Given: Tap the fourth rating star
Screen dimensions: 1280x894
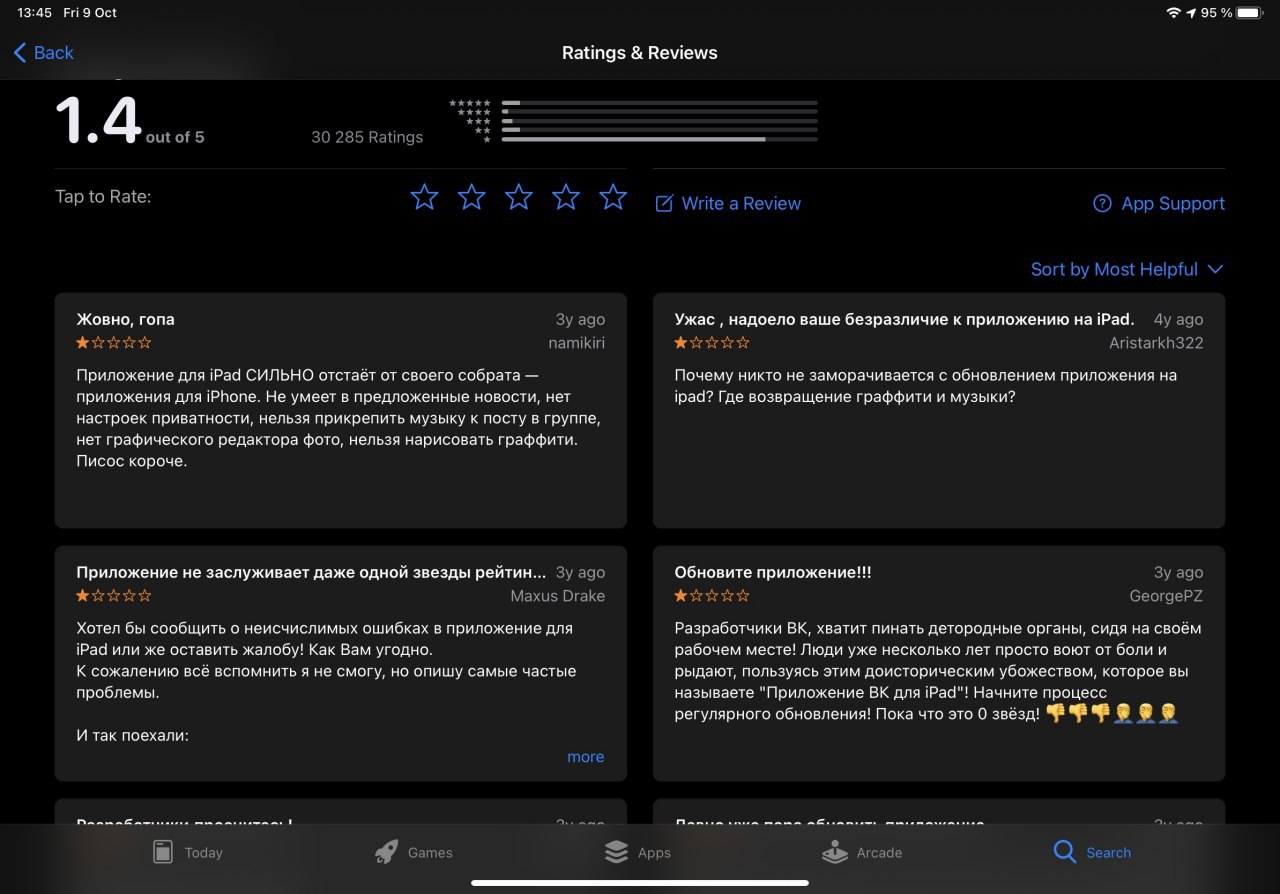Looking at the screenshot, I should [x=566, y=197].
